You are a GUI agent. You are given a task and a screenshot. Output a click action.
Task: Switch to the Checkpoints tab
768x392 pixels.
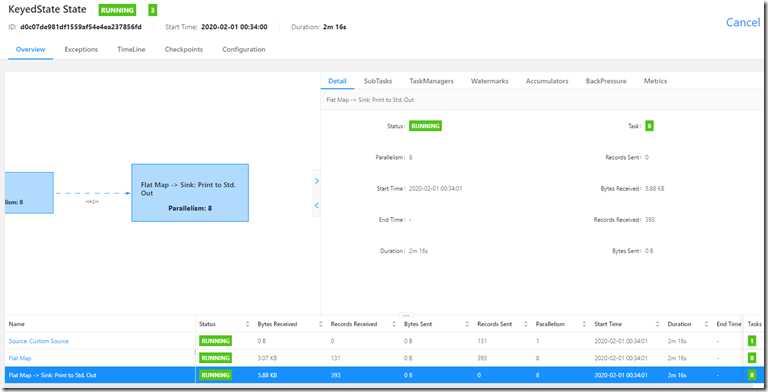184,49
